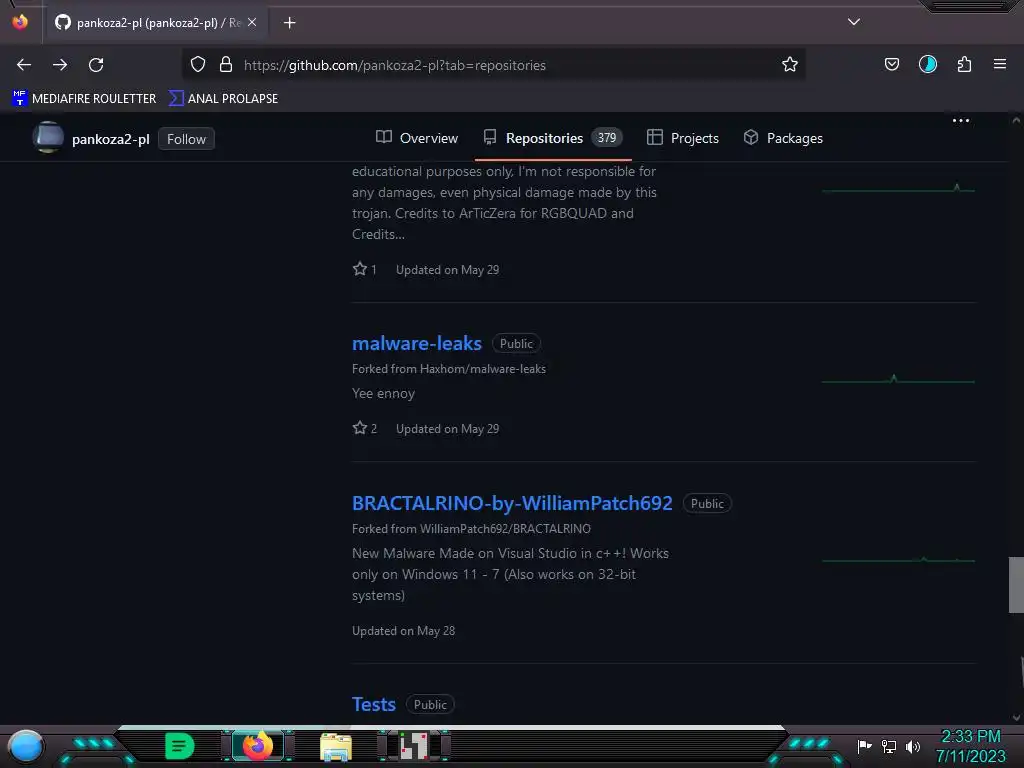The height and width of the screenshot is (768, 1024).
Task: Click the star count of the trojan repository
Action: pyautogui.click(x=364, y=269)
